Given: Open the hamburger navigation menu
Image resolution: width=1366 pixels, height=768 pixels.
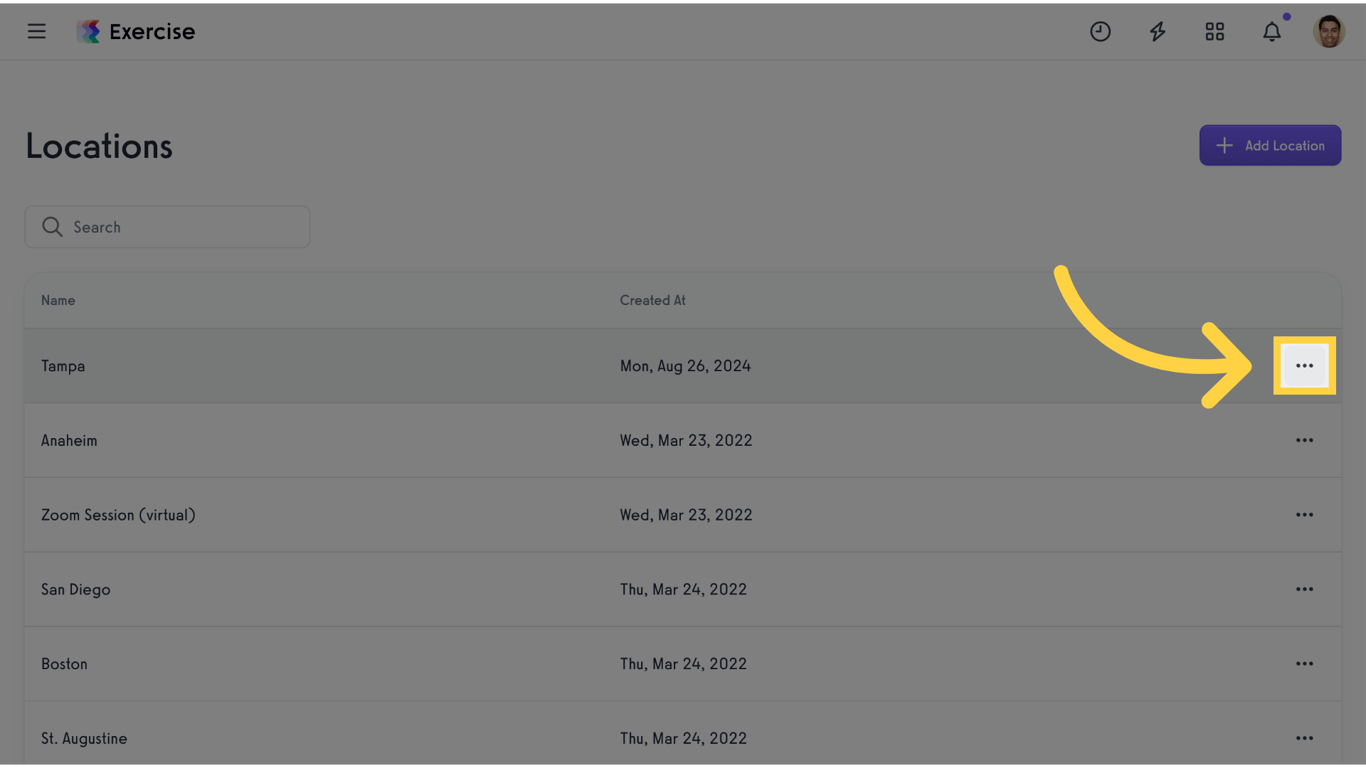Looking at the screenshot, I should point(37,32).
